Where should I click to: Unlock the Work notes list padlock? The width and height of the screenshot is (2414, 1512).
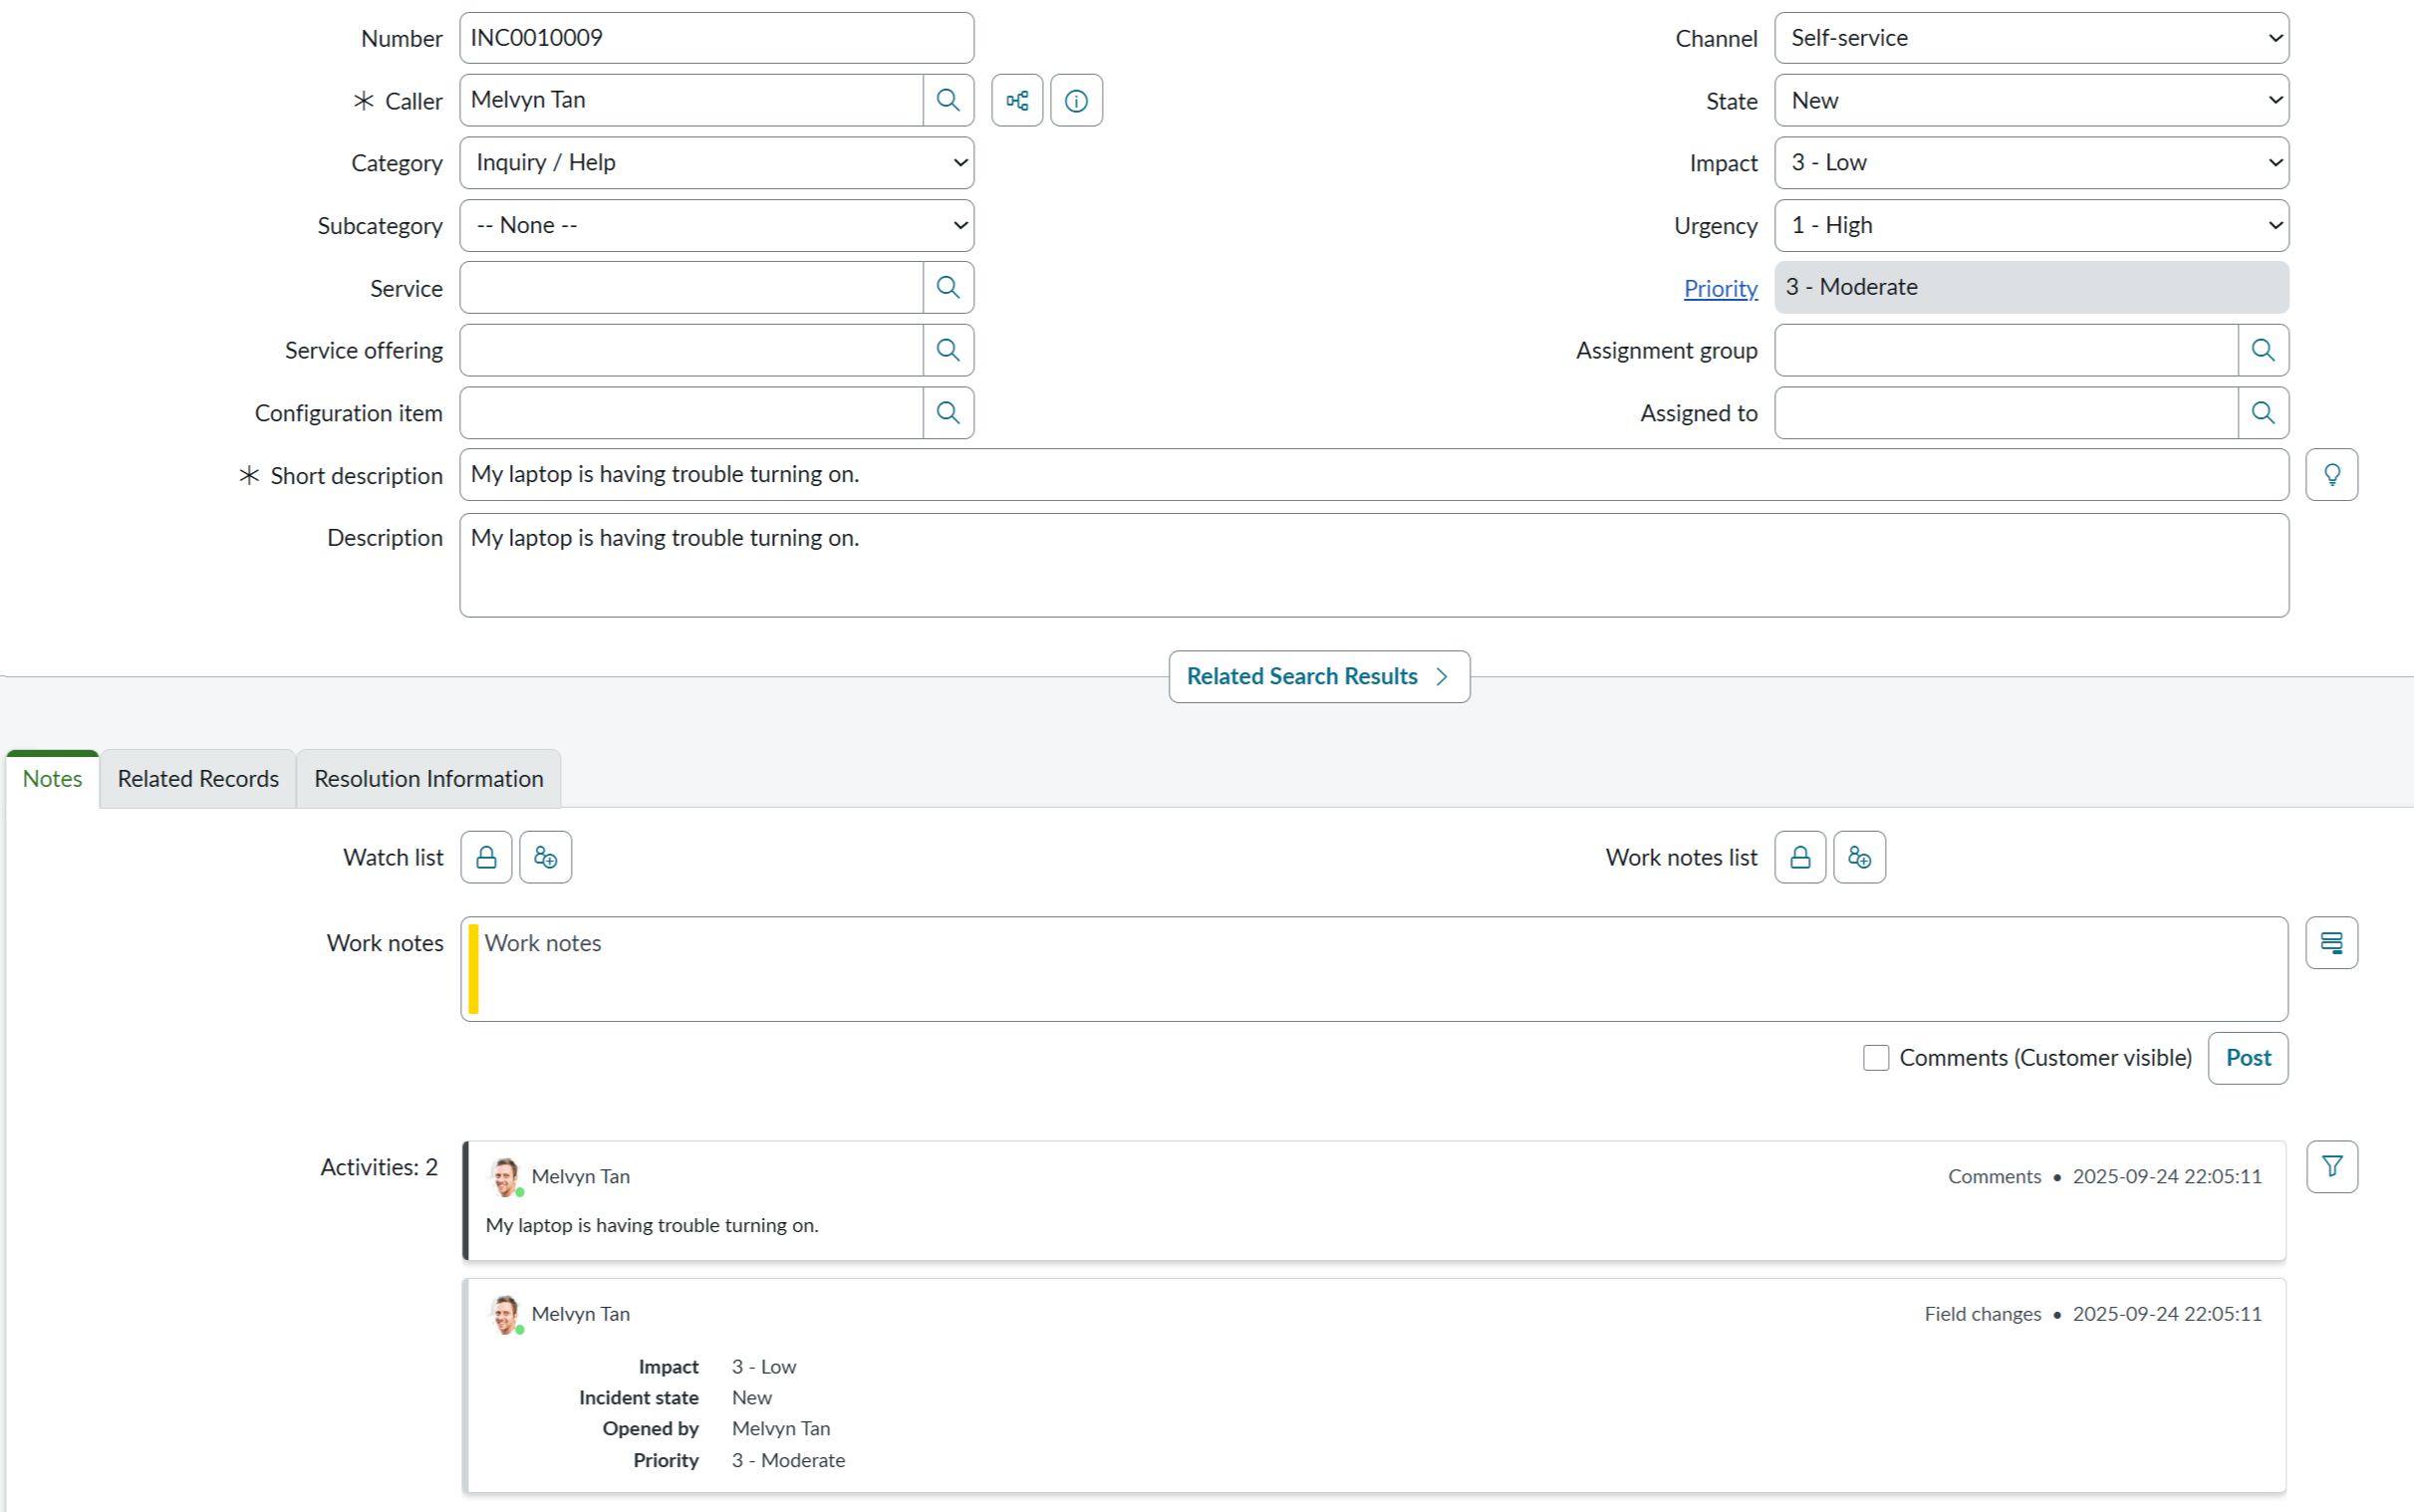tap(1800, 857)
